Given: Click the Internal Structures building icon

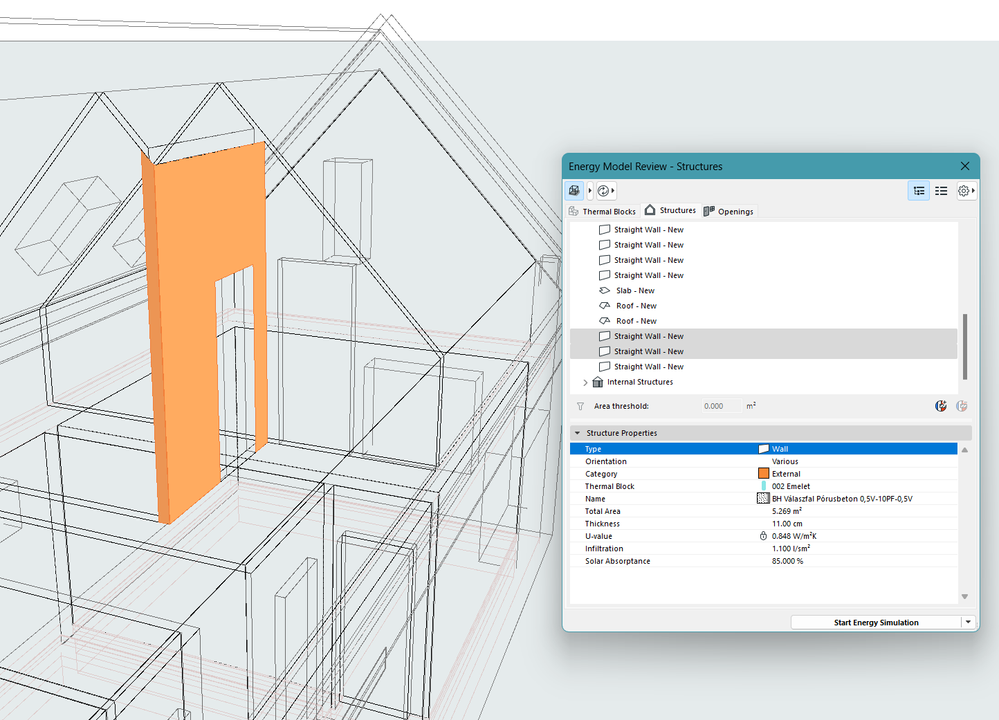Looking at the screenshot, I should (x=598, y=382).
